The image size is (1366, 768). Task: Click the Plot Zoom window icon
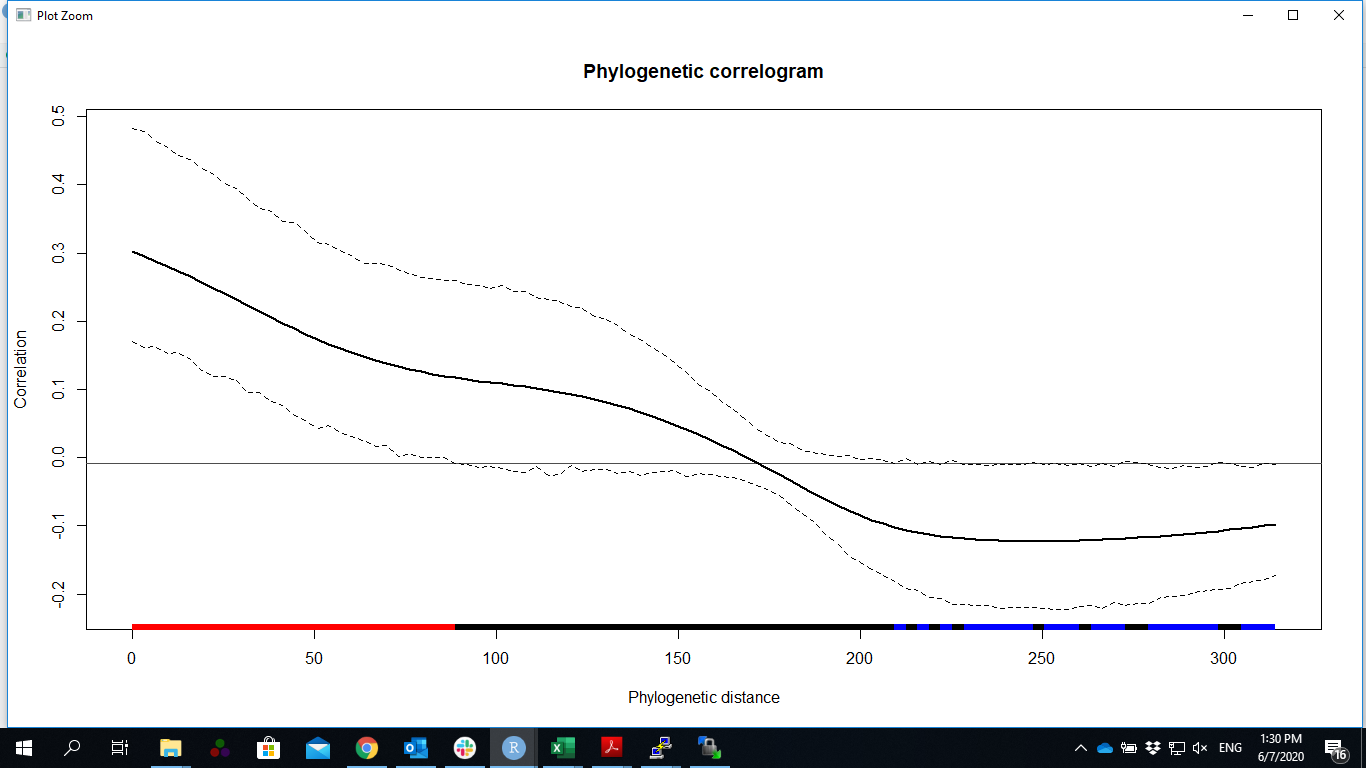point(23,15)
